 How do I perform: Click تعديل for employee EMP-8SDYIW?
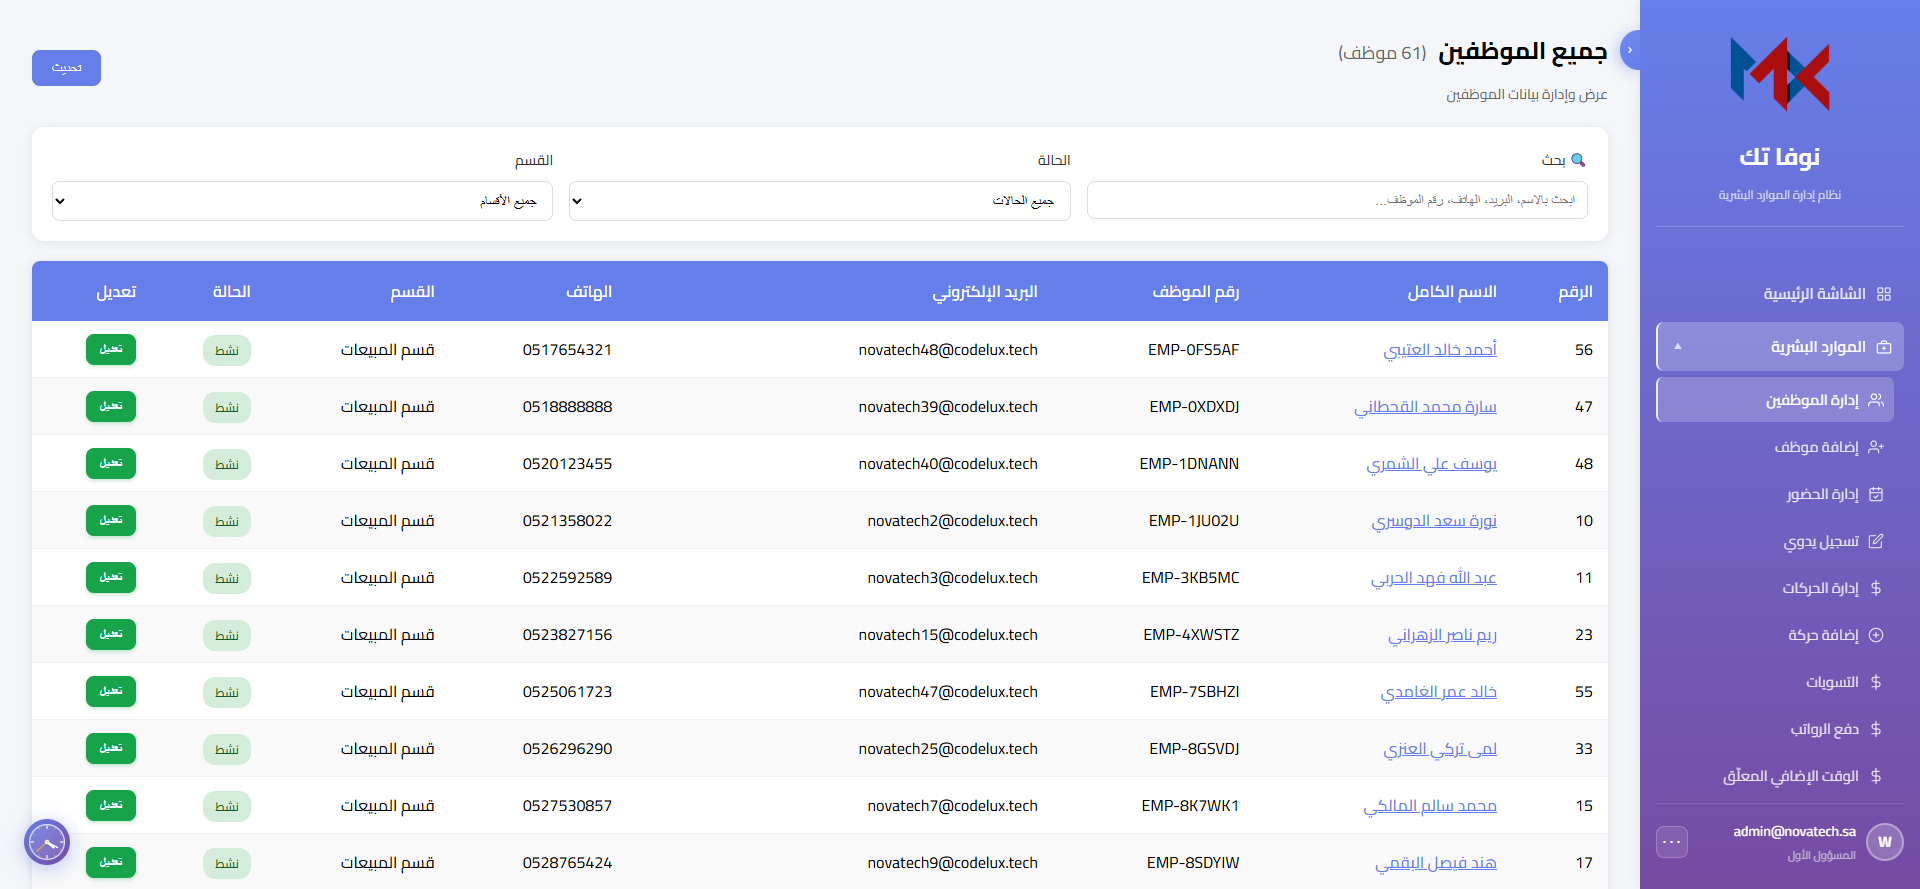111,862
